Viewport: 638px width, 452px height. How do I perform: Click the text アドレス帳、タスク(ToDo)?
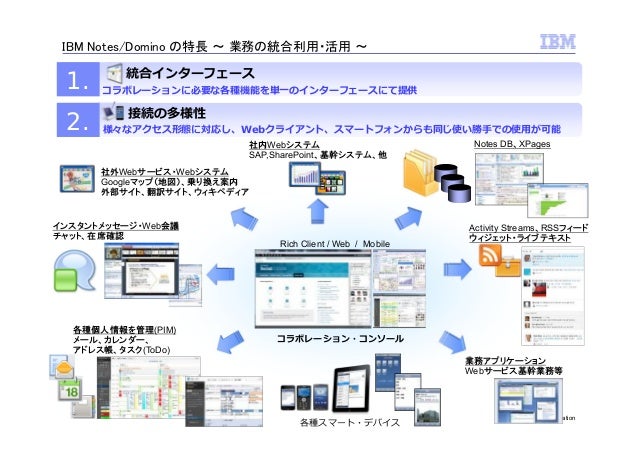122,350
